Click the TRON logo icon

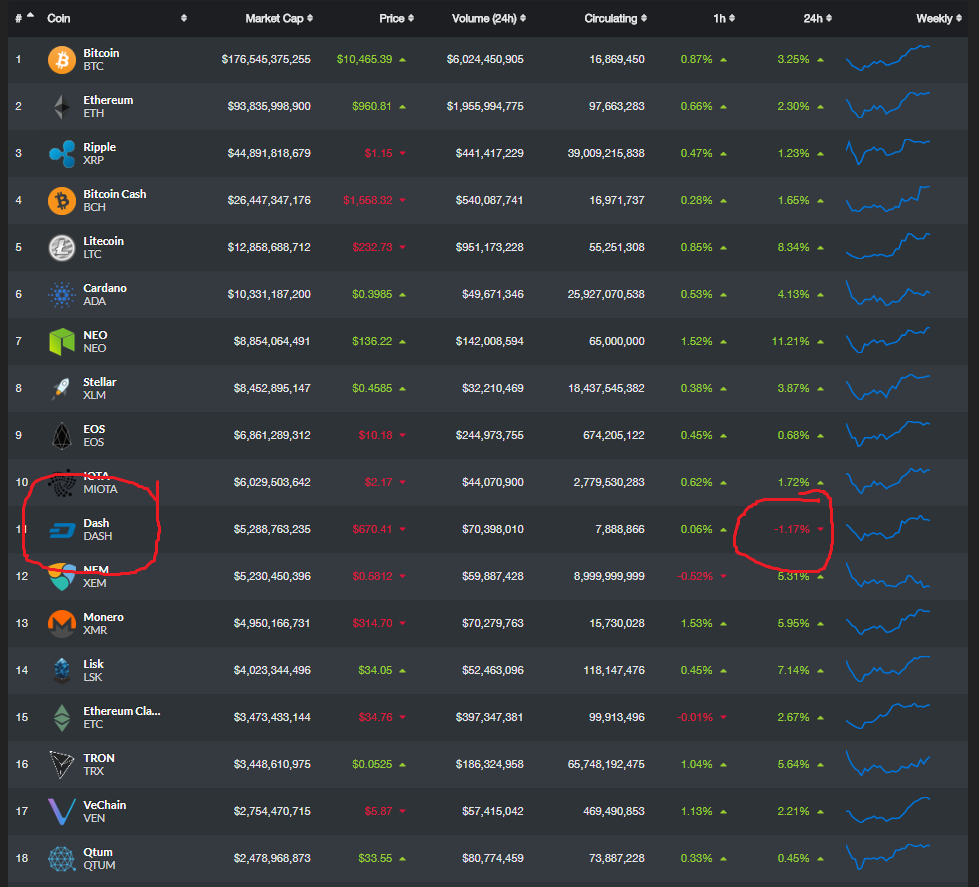62,765
